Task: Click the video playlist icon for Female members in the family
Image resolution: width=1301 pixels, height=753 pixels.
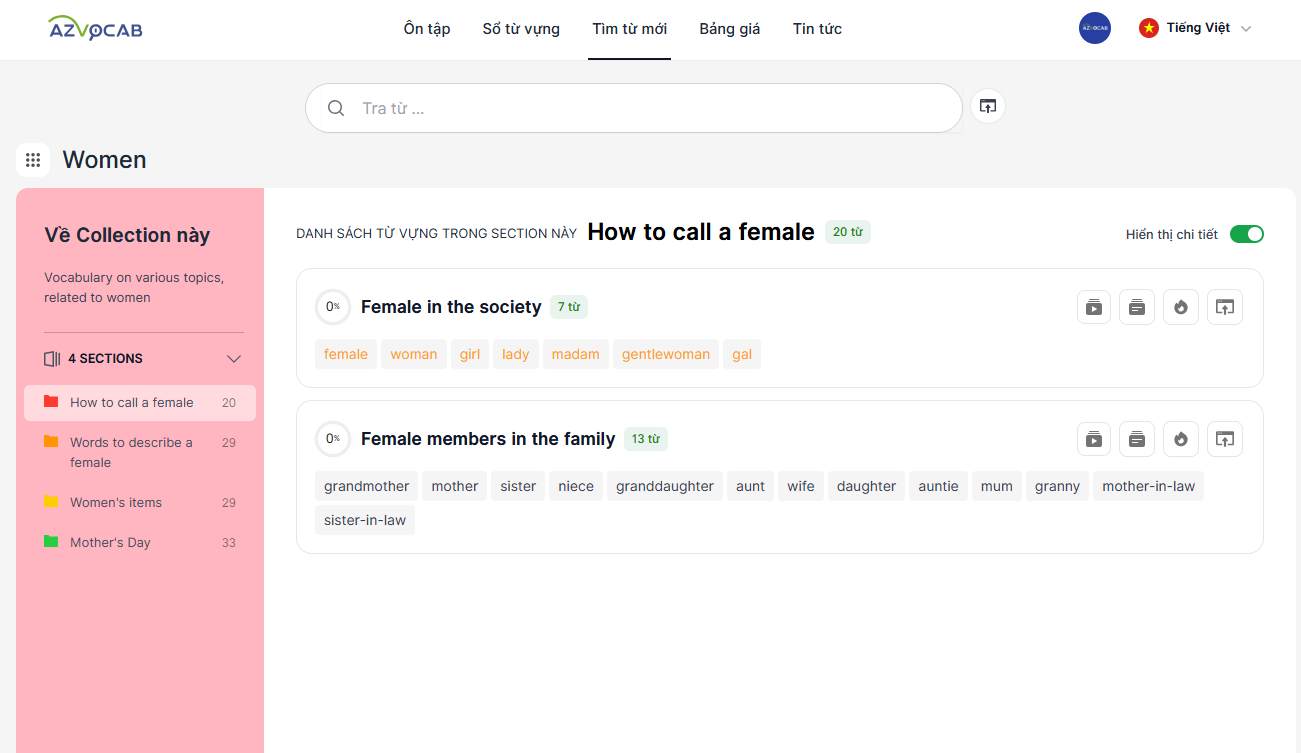Action: [1094, 439]
